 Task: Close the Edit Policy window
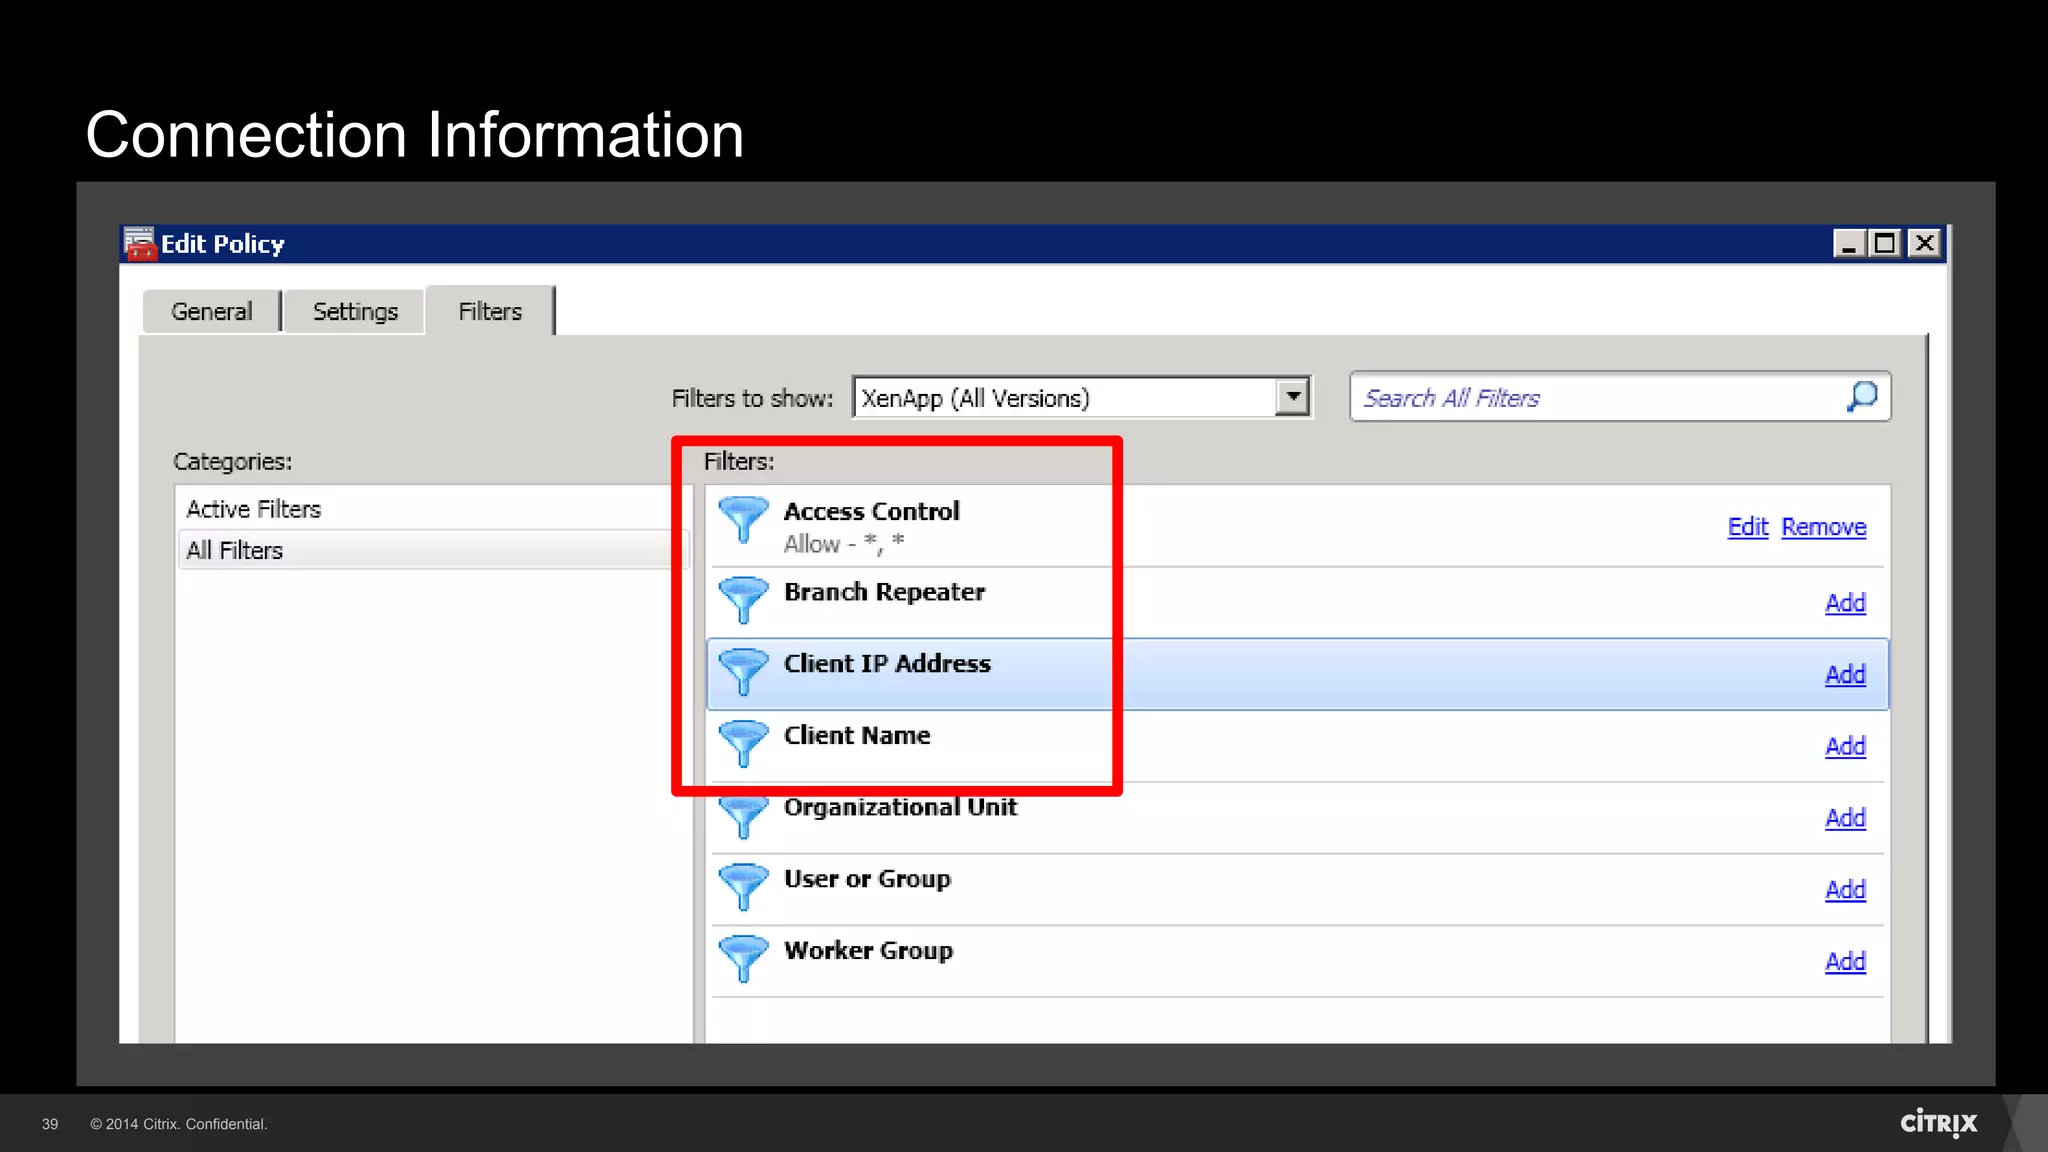1924,244
